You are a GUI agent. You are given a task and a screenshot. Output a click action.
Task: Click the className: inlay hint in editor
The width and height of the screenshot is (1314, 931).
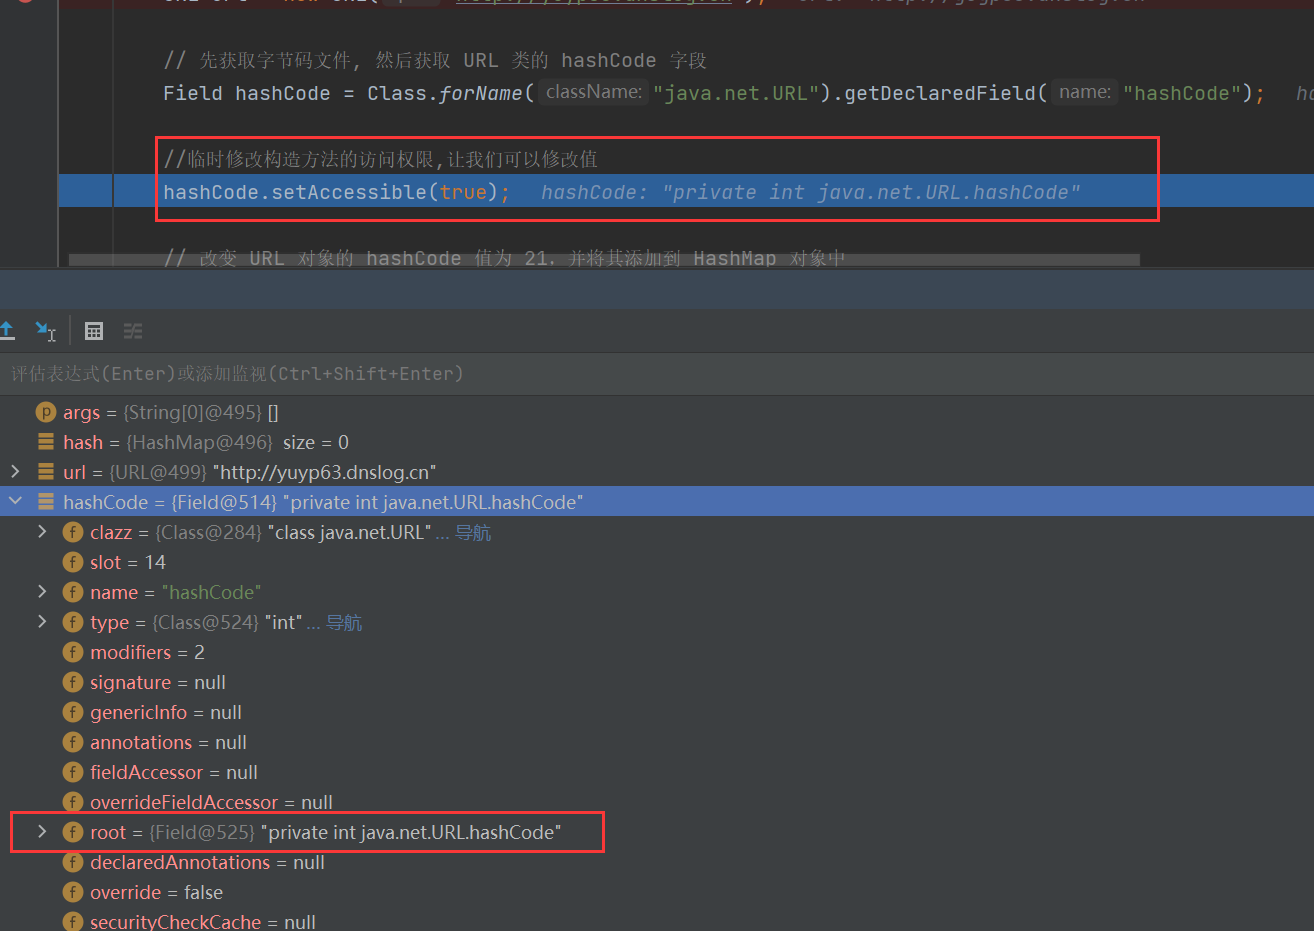tap(594, 92)
